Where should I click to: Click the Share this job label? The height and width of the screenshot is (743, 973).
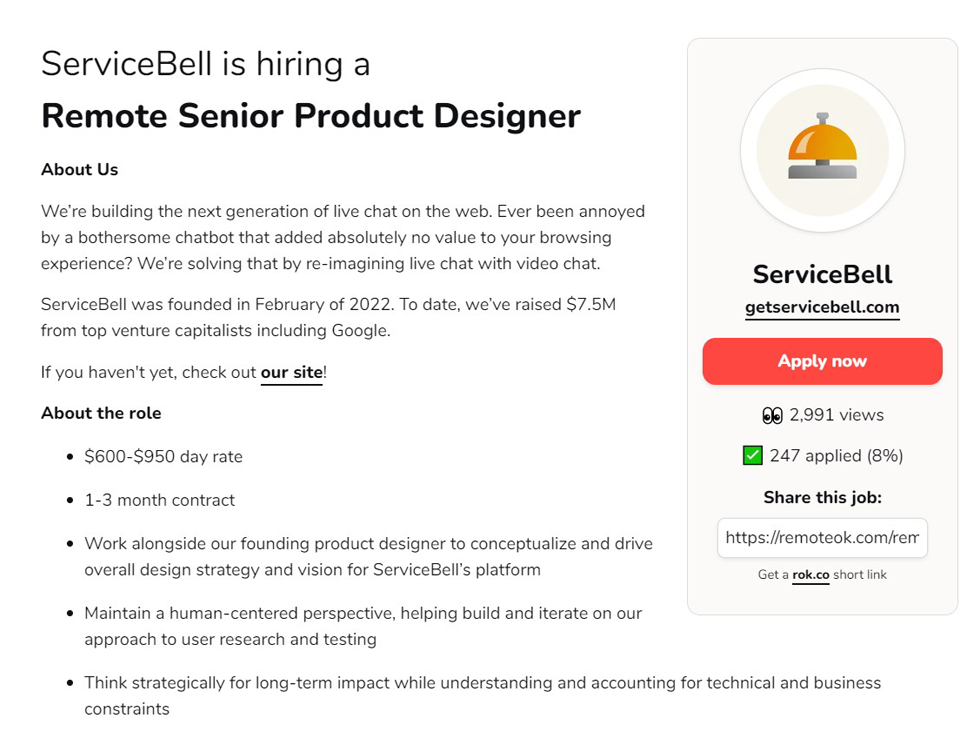click(822, 497)
